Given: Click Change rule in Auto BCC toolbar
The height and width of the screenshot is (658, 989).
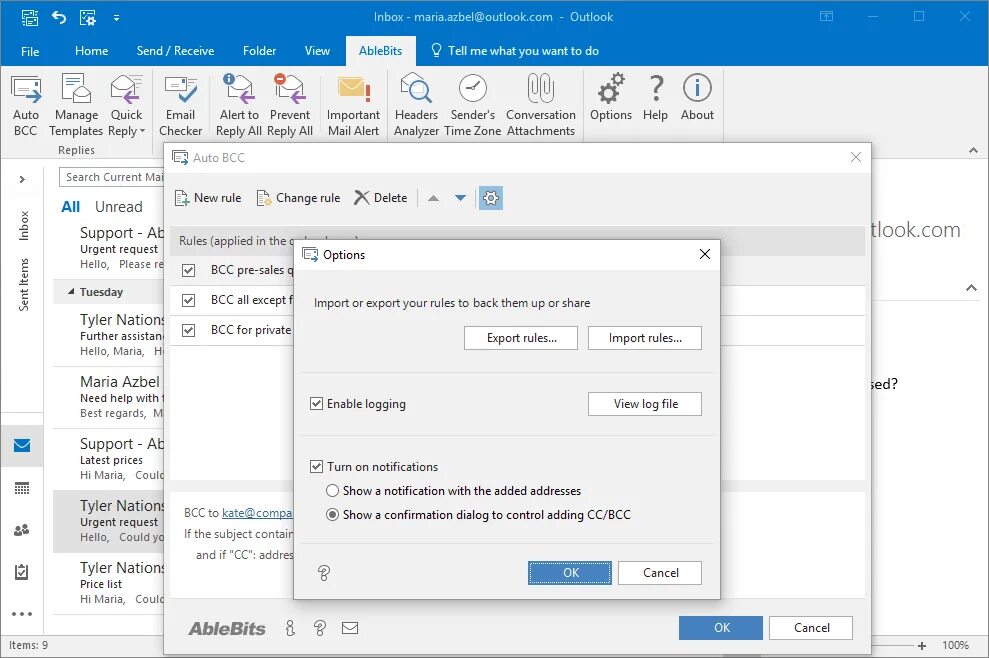Looking at the screenshot, I should pos(298,198).
